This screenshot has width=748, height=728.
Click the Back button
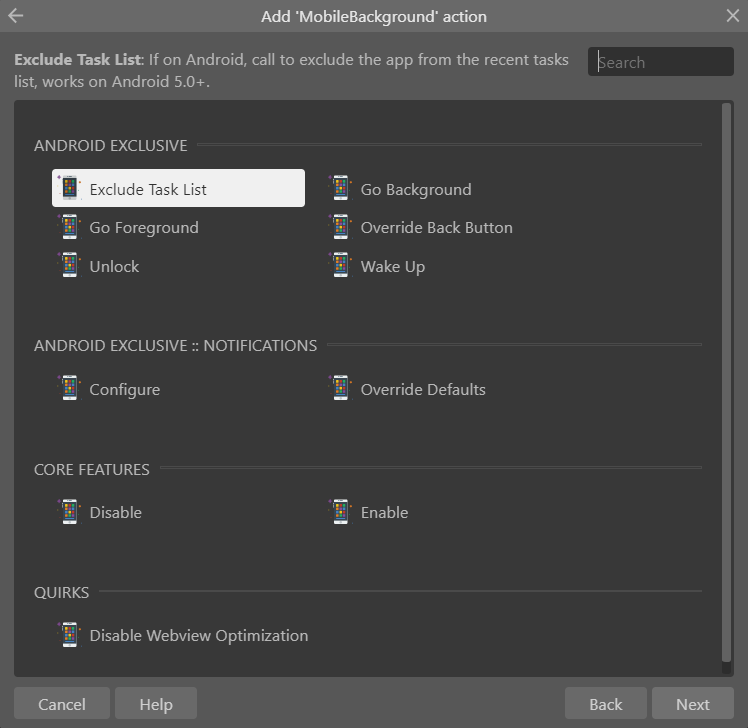pos(606,704)
